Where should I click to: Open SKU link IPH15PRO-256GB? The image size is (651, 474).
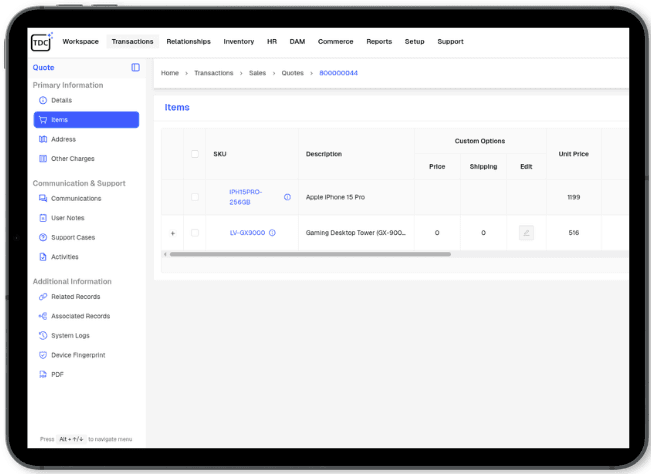point(245,197)
